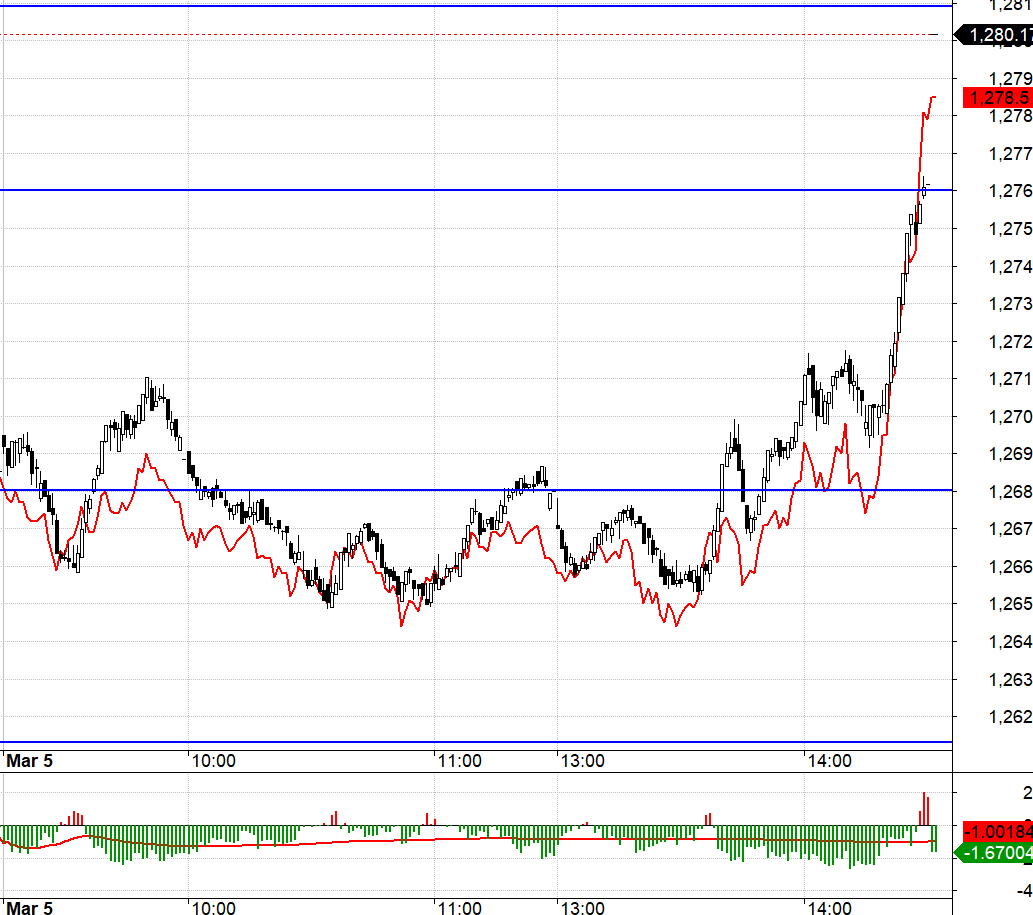Click the green -1.67004 indicator value label

(x=995, y=852)
